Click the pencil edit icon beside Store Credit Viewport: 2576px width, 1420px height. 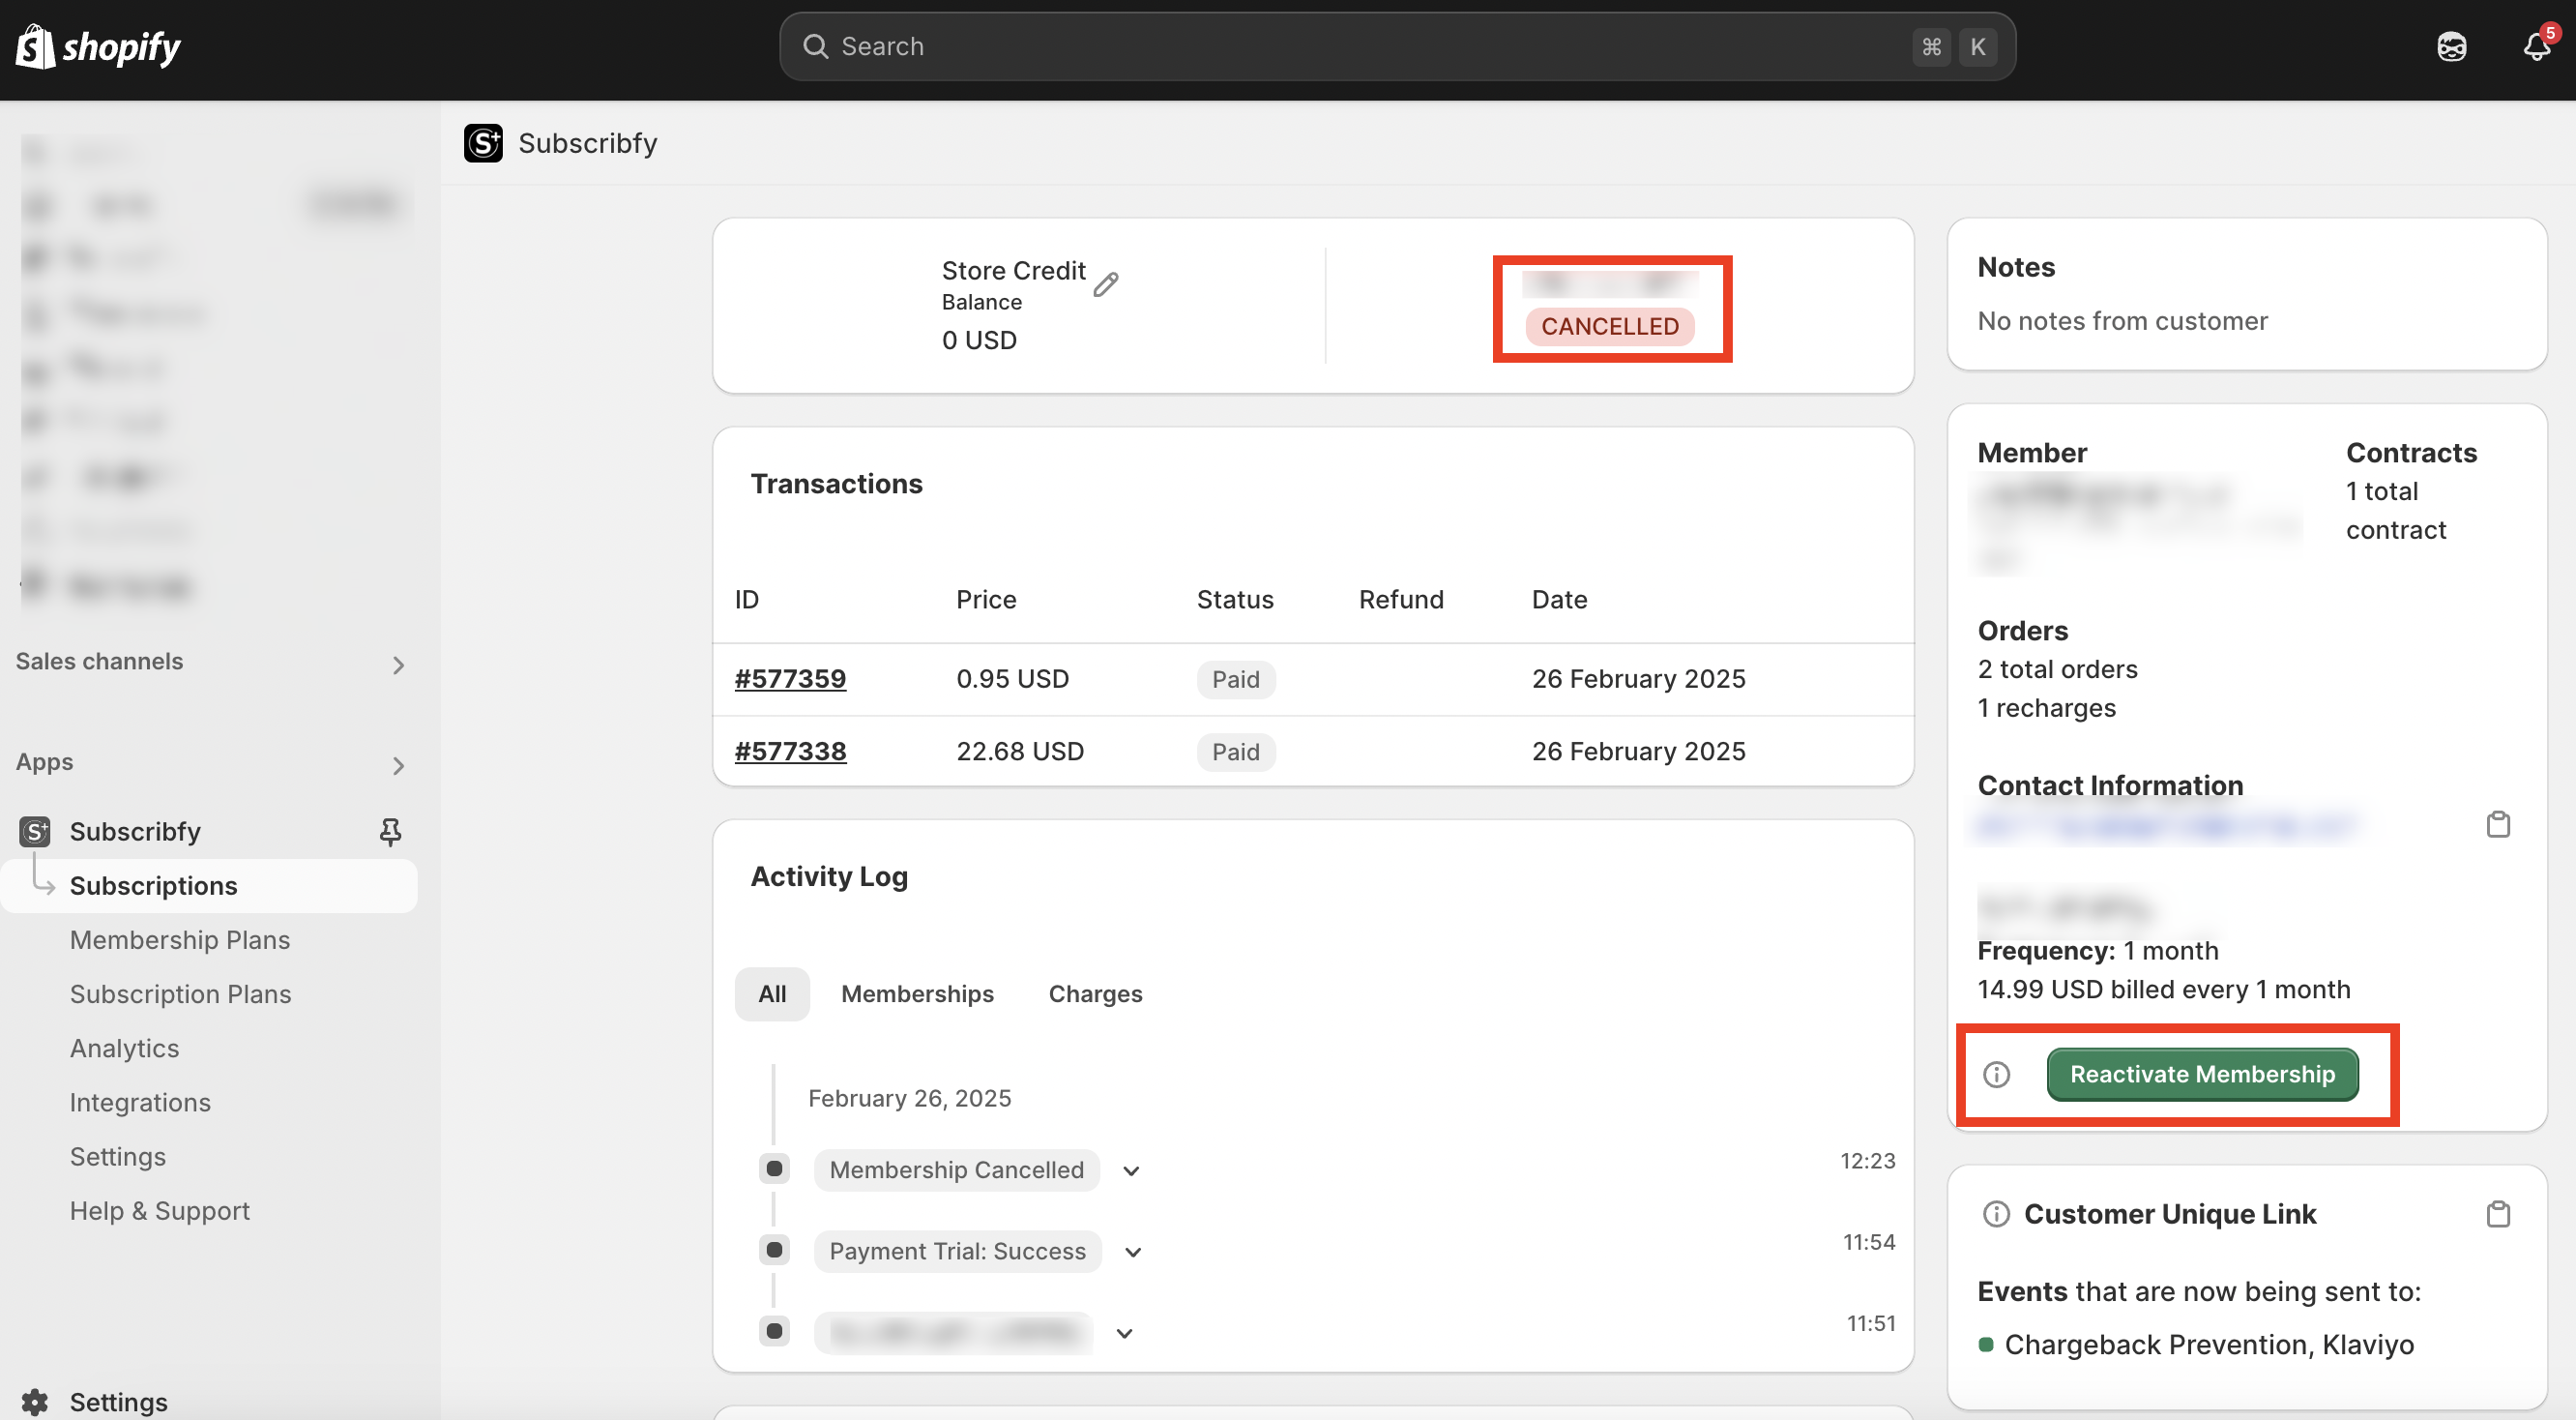coord(1105,285)
